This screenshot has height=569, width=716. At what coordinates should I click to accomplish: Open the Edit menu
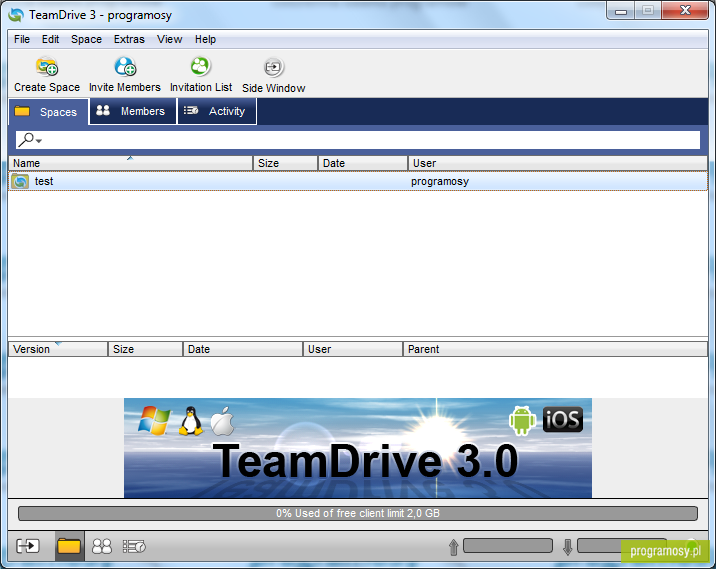tap(50, 39)
